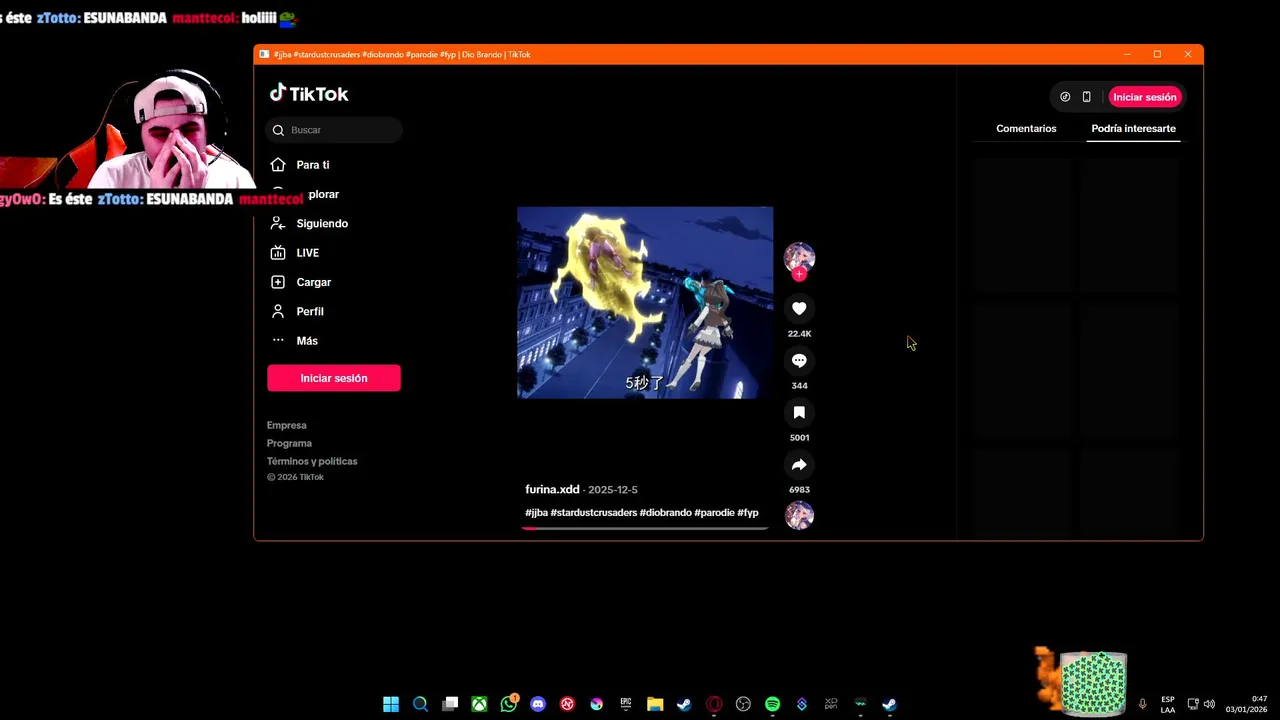Focus the Buscar search field
The width and height of the screenshot is (1280, 720).
[x=334, y=130]
